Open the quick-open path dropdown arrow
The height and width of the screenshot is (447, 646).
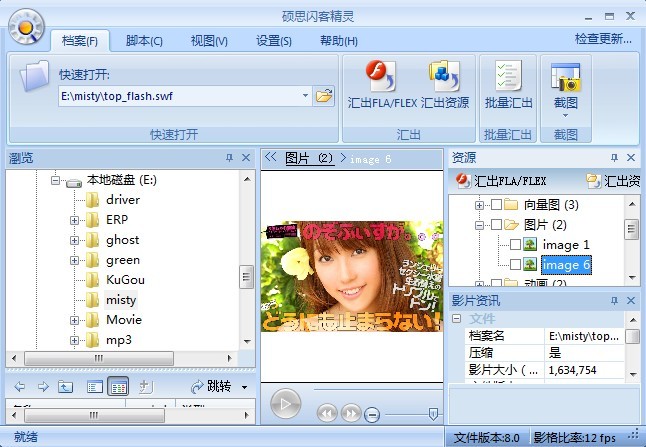point(305,96)
